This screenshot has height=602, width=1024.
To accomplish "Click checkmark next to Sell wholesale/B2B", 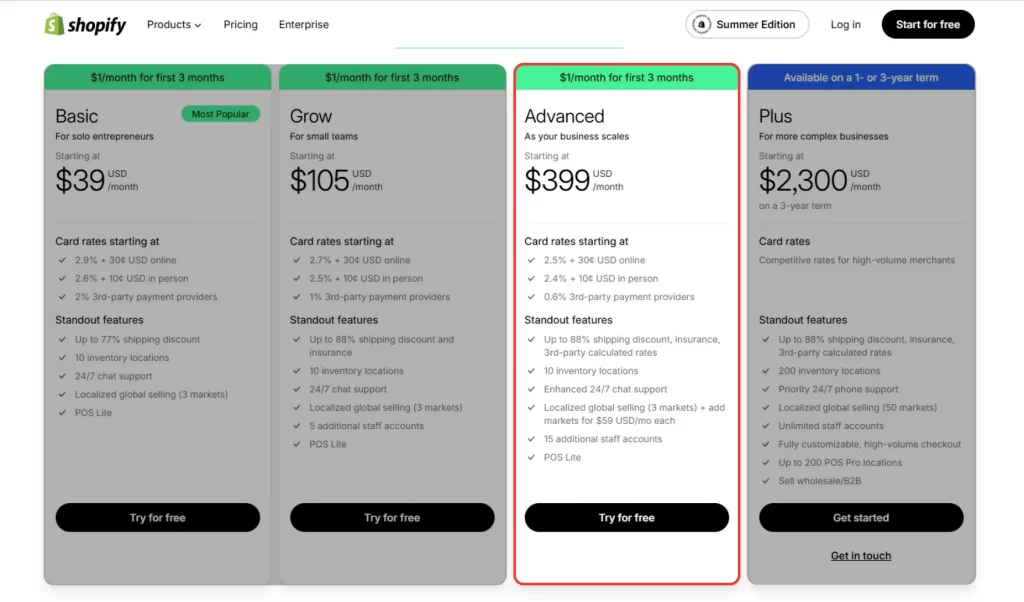I will tap(768, 481).
